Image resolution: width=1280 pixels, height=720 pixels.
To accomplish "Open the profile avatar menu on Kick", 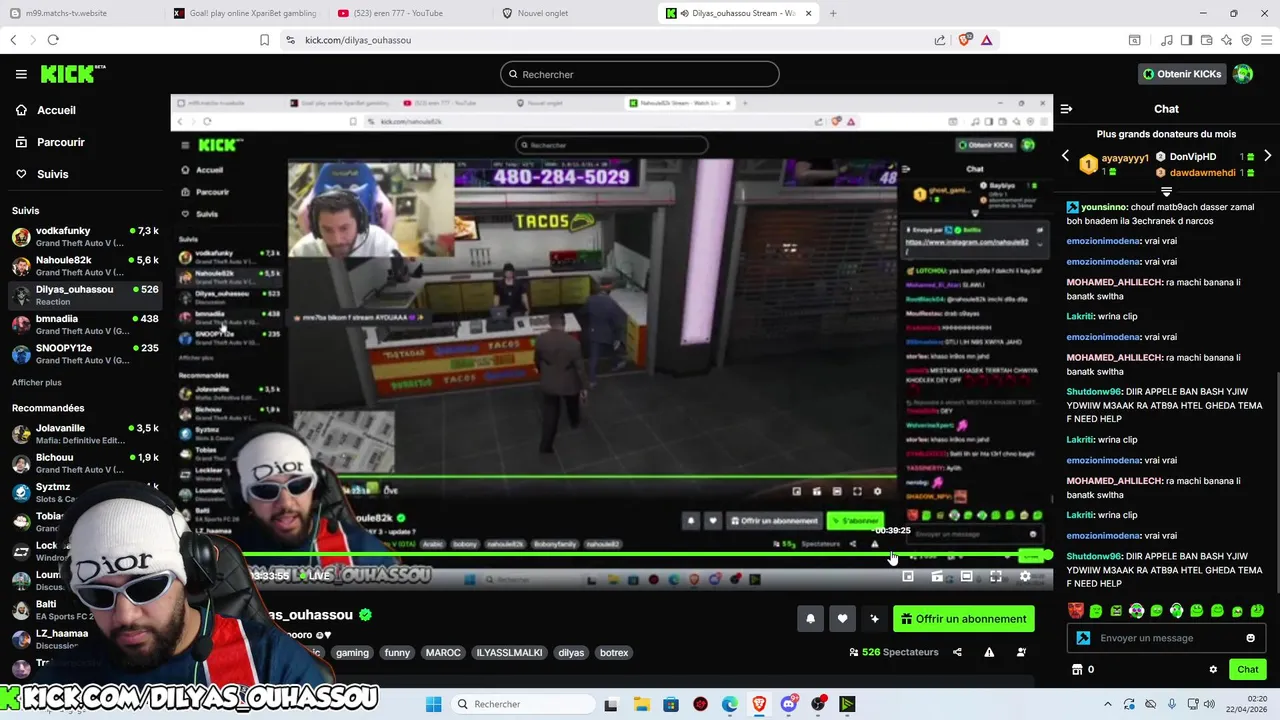I will point(1243,74).
